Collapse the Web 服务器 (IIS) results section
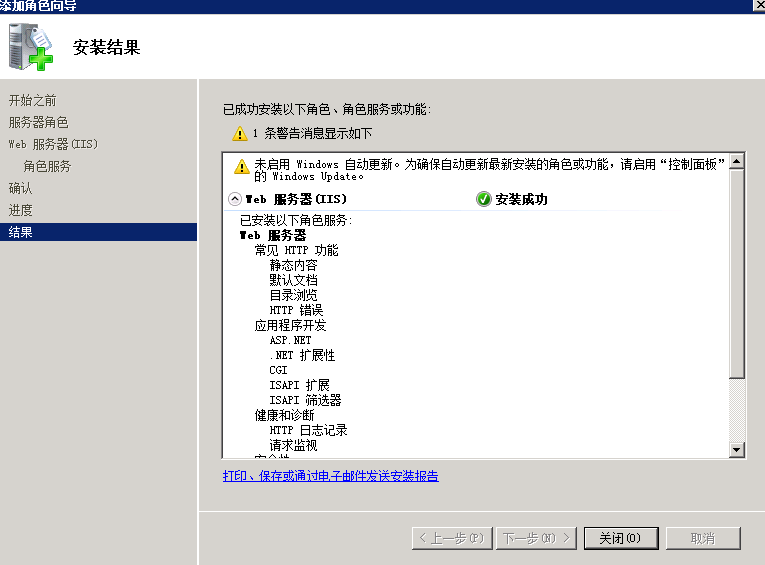Screen dimensions: 765x565 (x=235, y=199)
